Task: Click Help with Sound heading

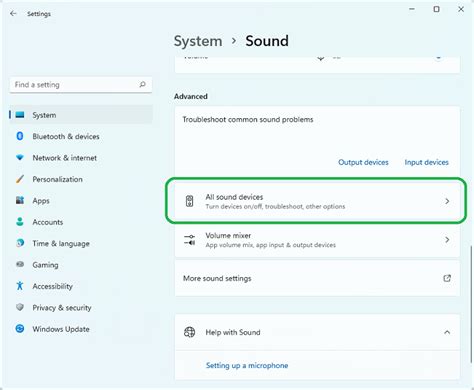Action: [x=233, y=332]
